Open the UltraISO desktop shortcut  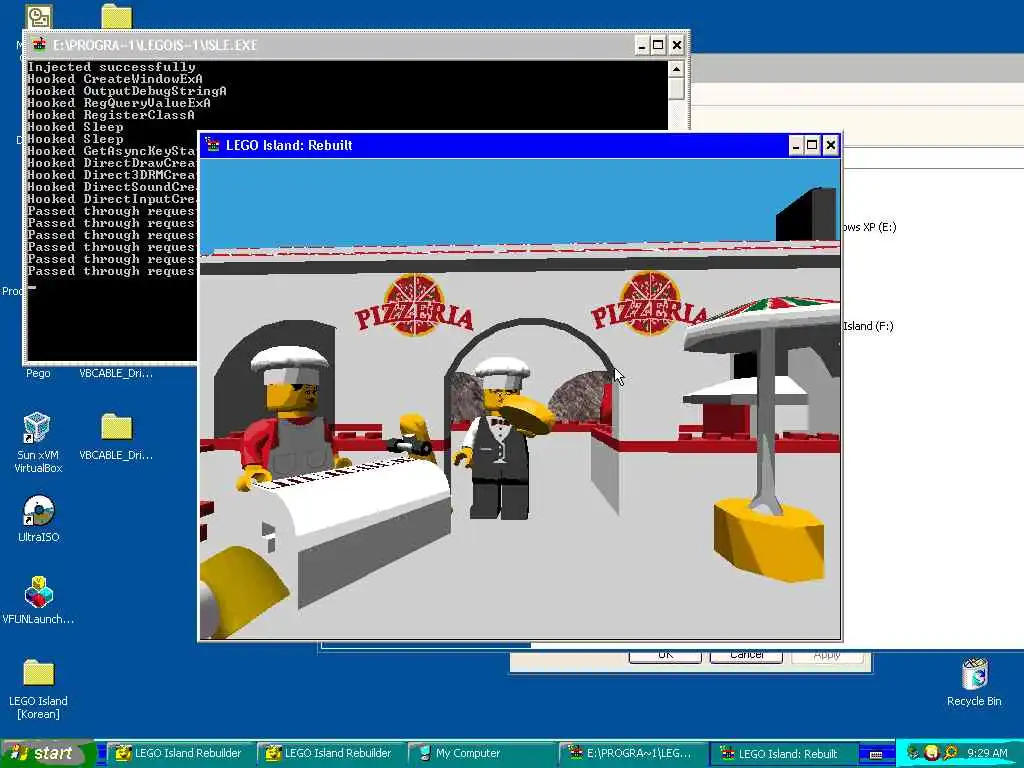(x=38, y=519)
